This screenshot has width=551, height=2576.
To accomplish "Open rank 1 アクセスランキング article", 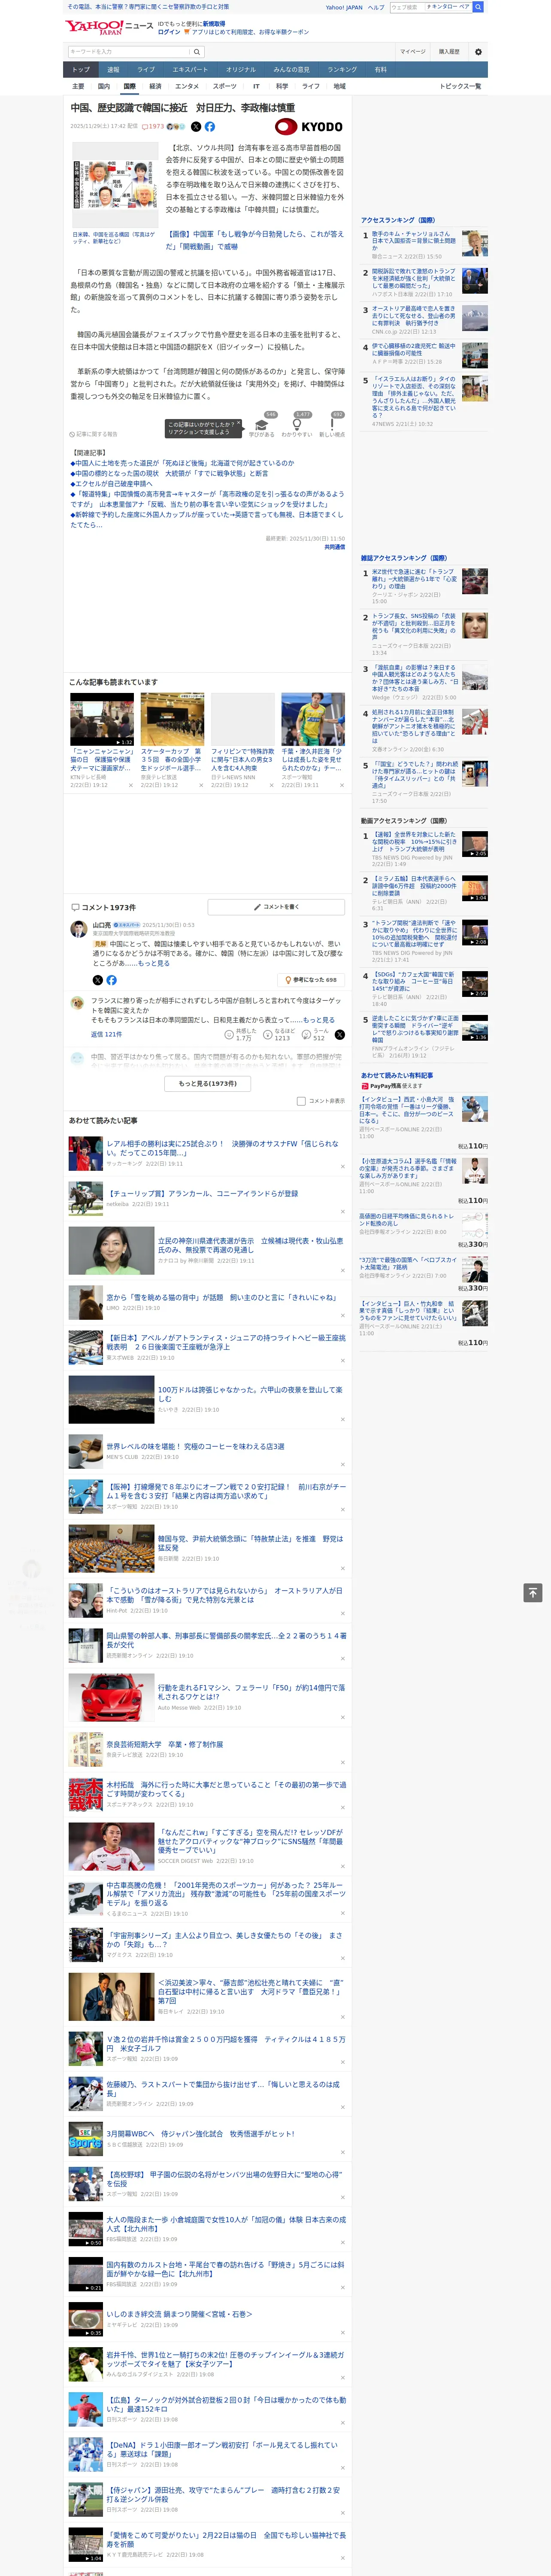I will tap(413, 240).
